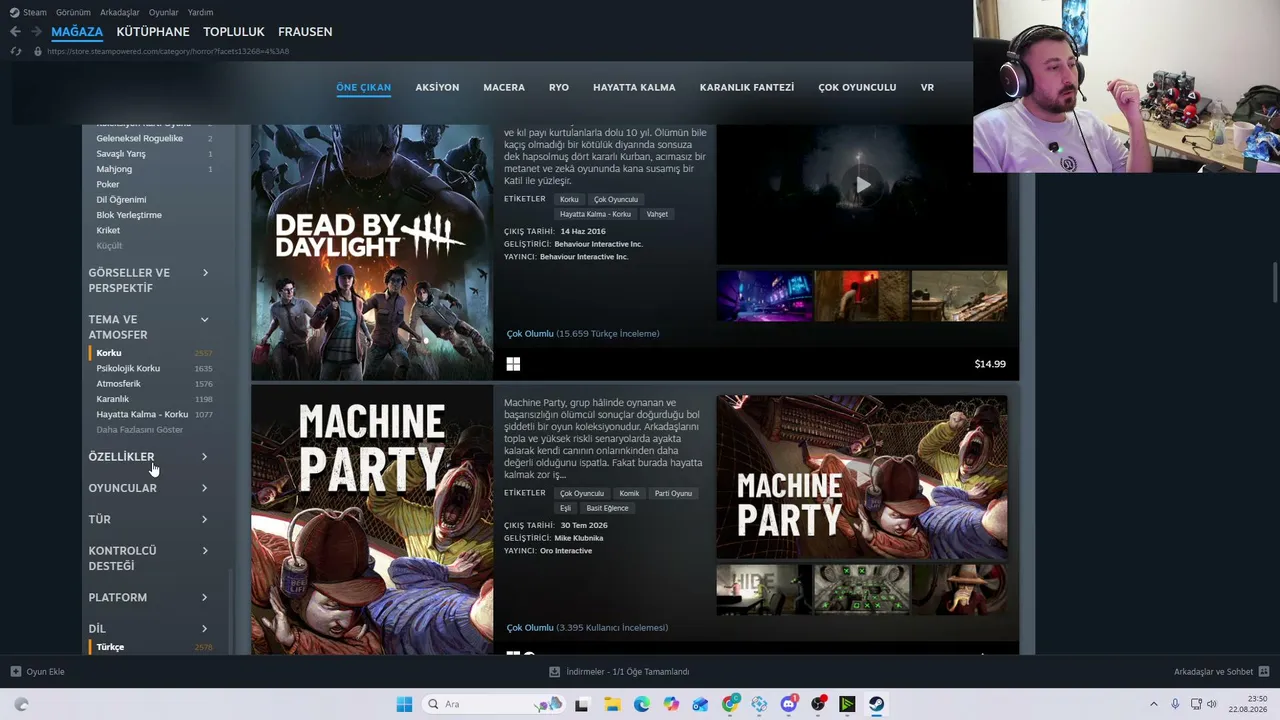
Task: Expand the Tür filter section
Action: click(x=149, y=519)
